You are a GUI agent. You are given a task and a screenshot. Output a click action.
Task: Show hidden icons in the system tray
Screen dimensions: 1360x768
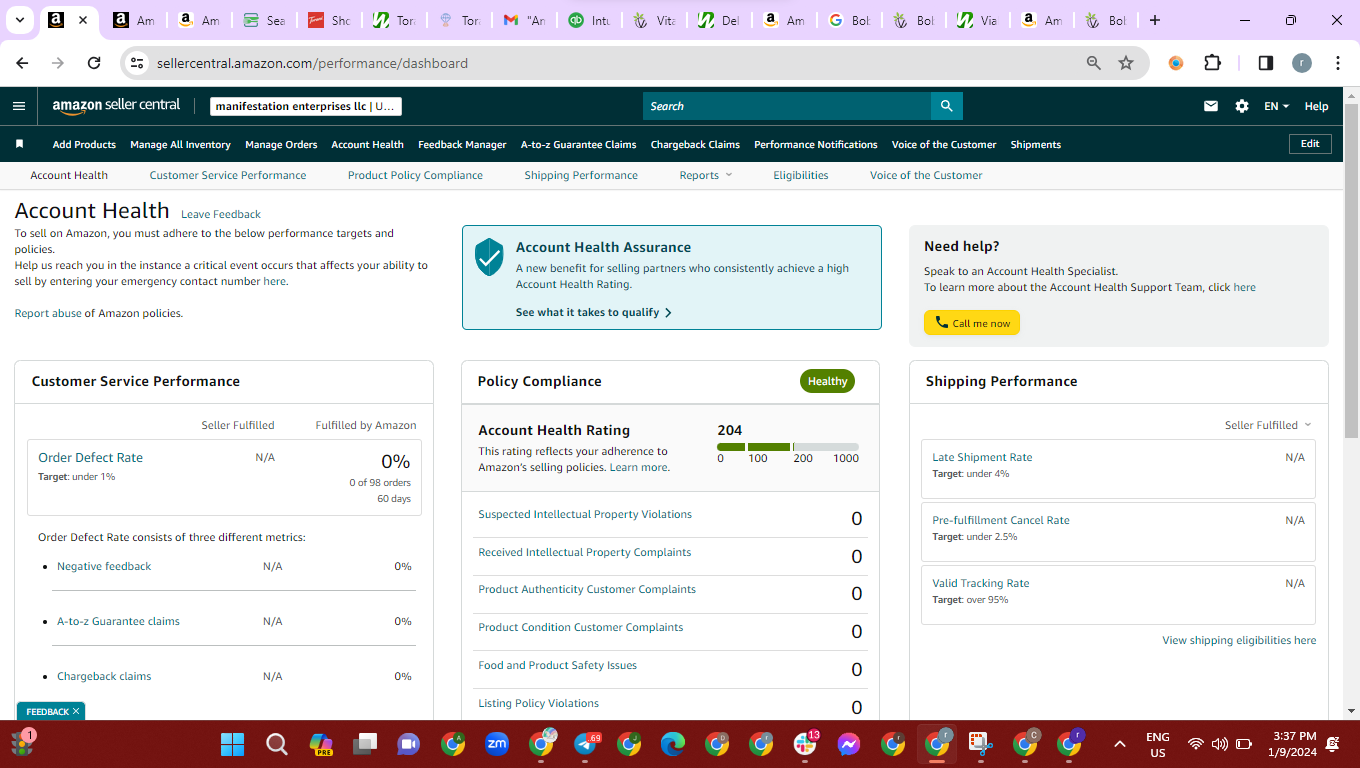1120,744
